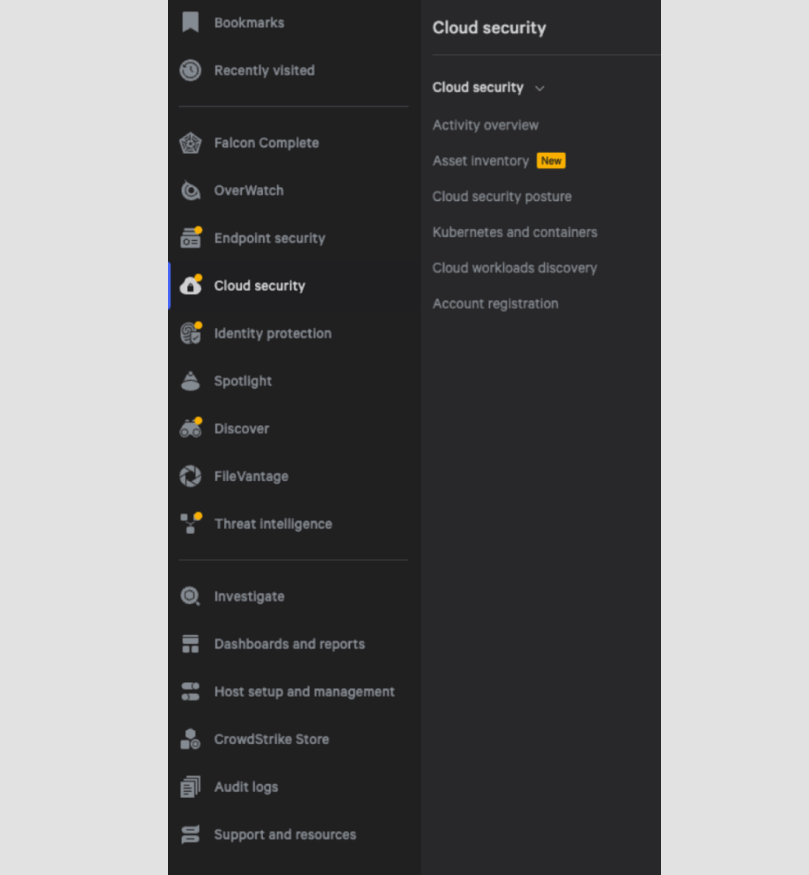This screenshot has height=875, width=809.
Task: Click the Falcon Complete pentagon icon
Action: tap(190, 143)
